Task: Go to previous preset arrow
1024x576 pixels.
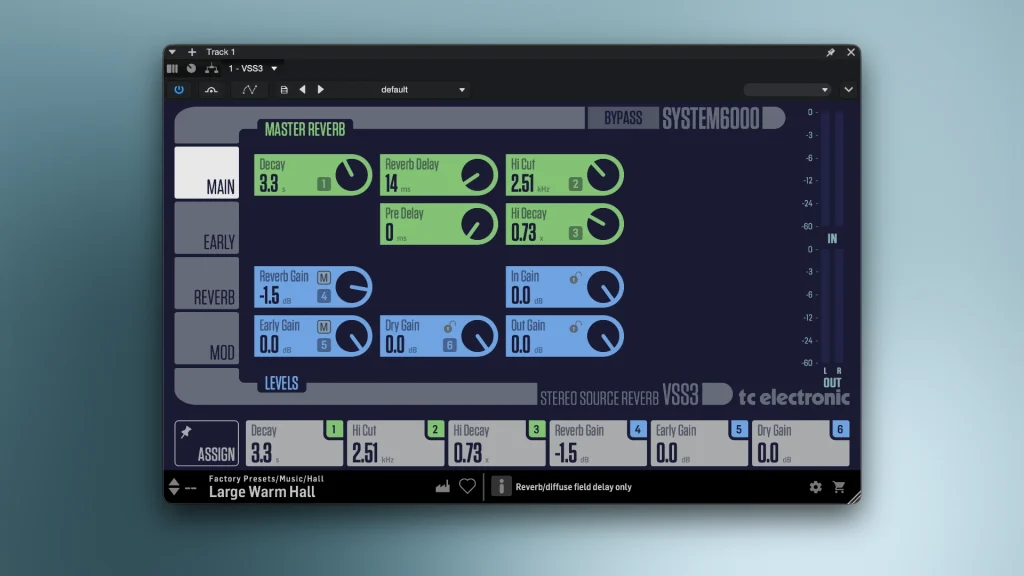Action: 302,89
